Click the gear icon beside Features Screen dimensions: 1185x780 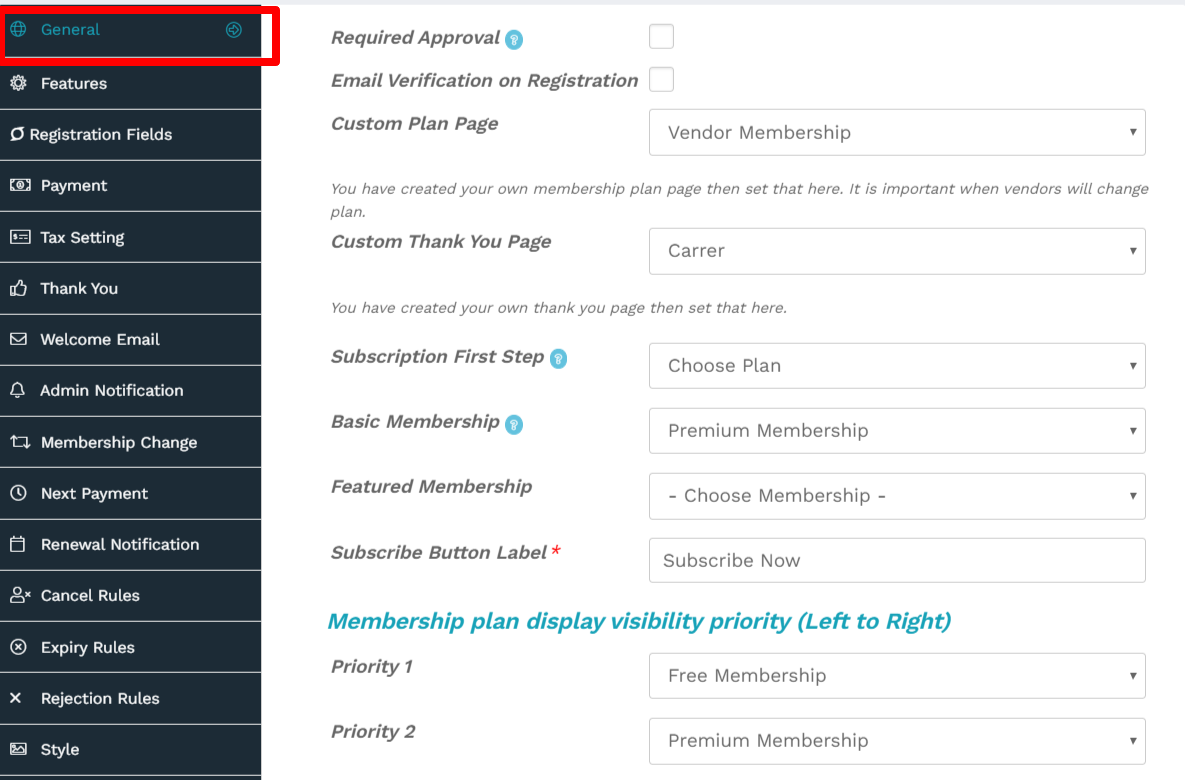pos(18,84)
